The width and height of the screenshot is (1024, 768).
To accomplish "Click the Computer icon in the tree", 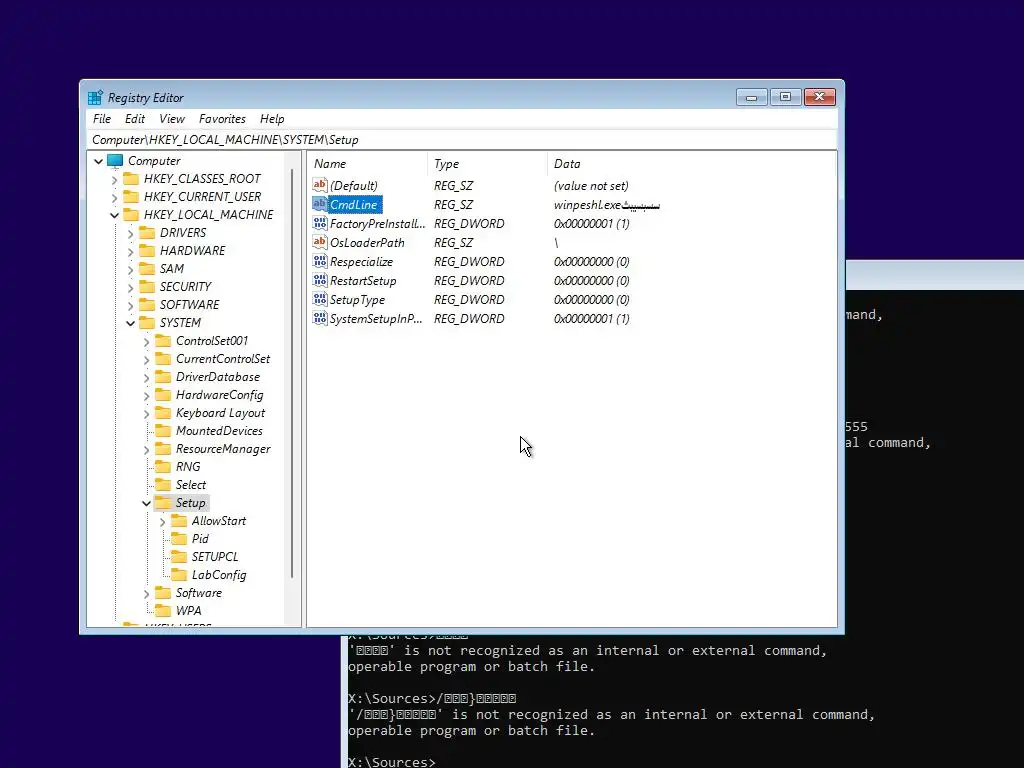I will 115,161.
